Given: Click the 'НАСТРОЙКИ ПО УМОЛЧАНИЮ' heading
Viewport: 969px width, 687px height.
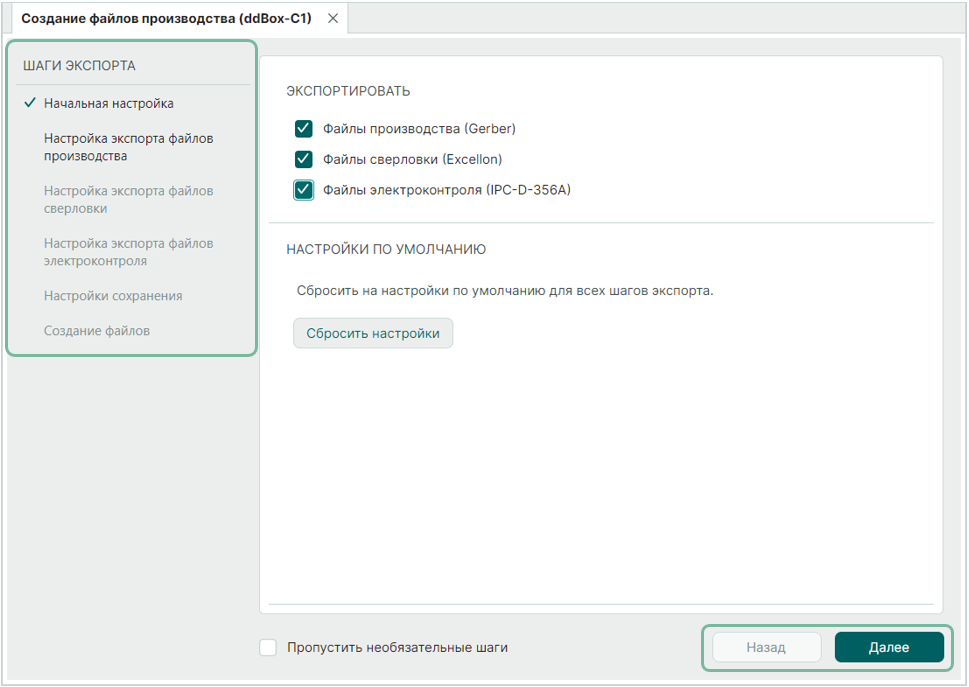Looking at the screenshot, I should [386, 250].
